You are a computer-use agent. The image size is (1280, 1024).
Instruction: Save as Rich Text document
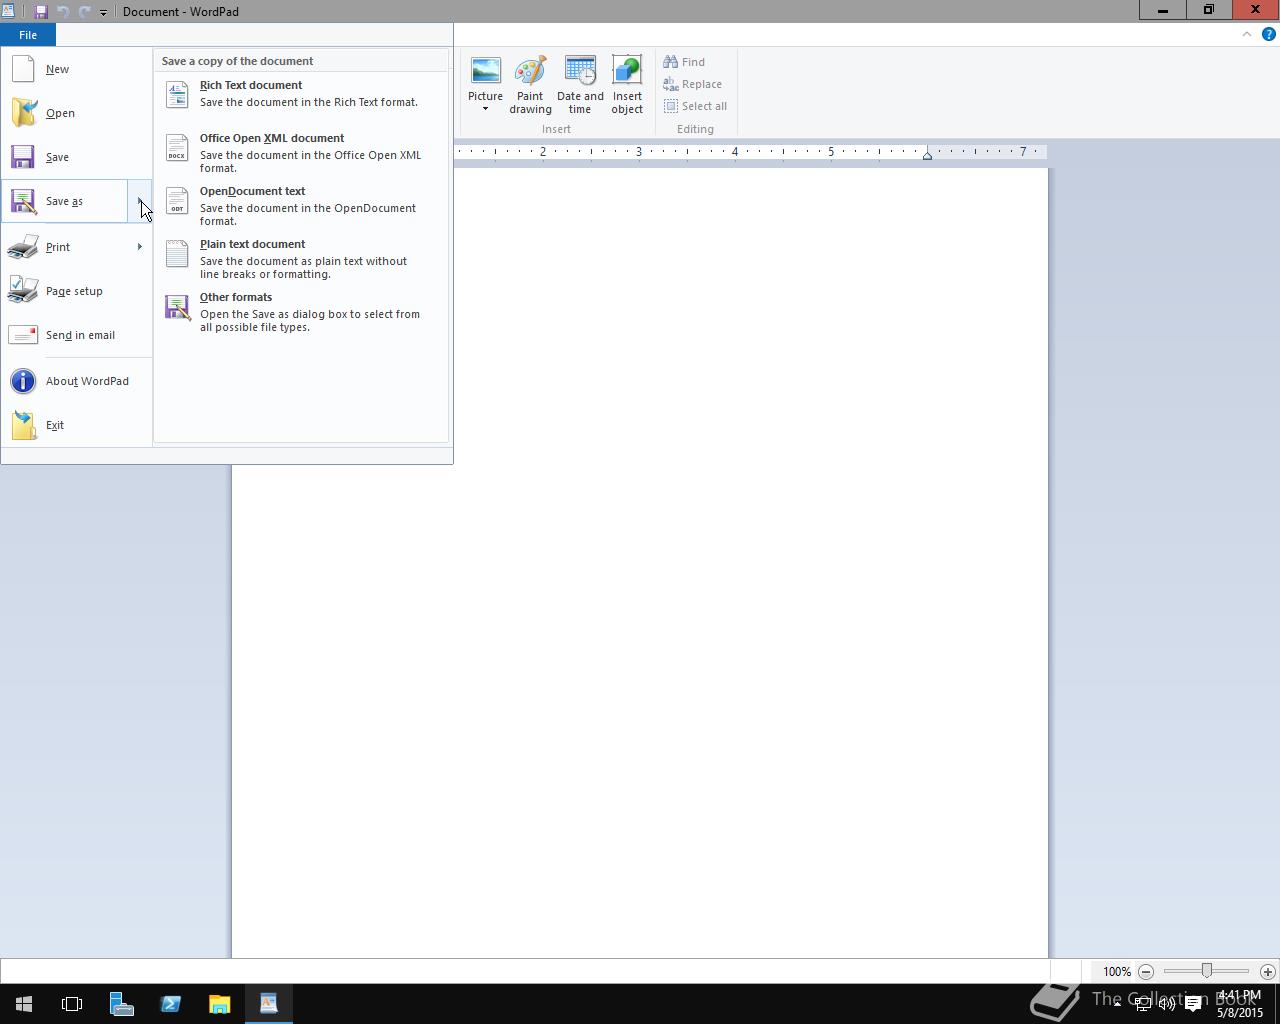(300, 94)
